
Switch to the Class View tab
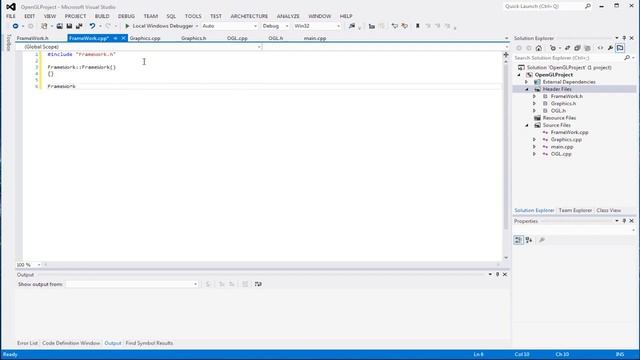pyautogui.click(x=609, y=211)
